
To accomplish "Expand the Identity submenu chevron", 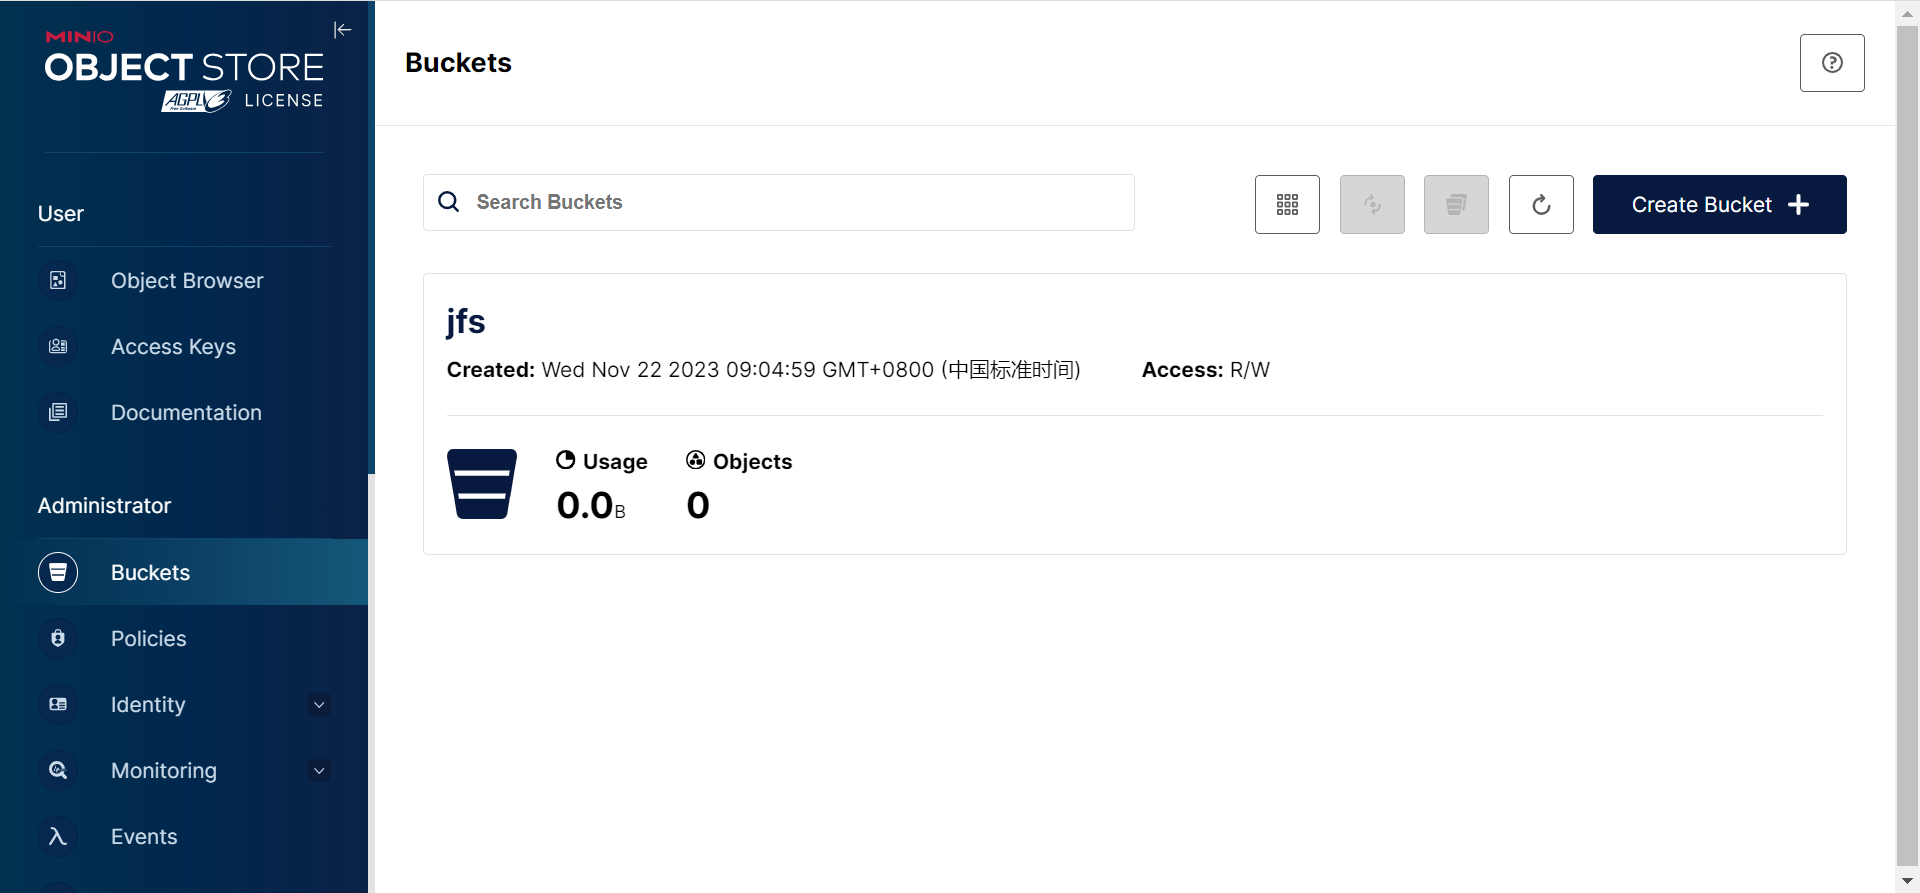I will click(x=319, y=705).
